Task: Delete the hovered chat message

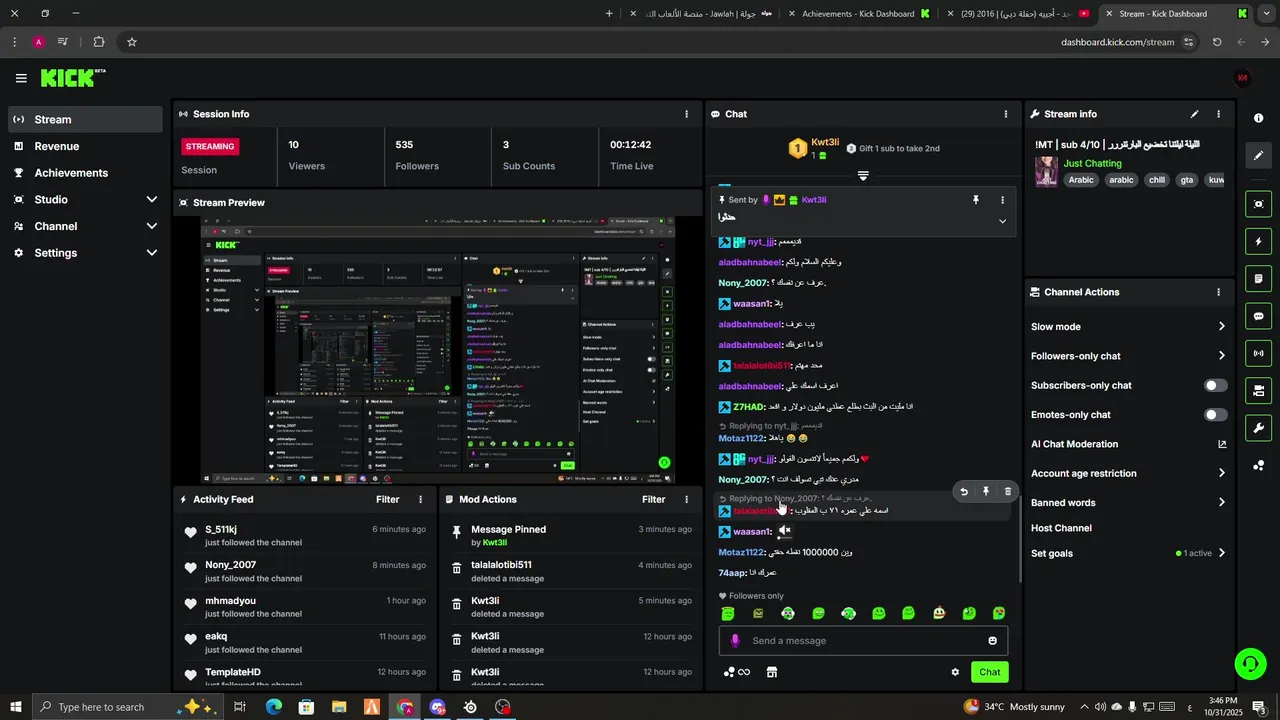Action: 1008,491
